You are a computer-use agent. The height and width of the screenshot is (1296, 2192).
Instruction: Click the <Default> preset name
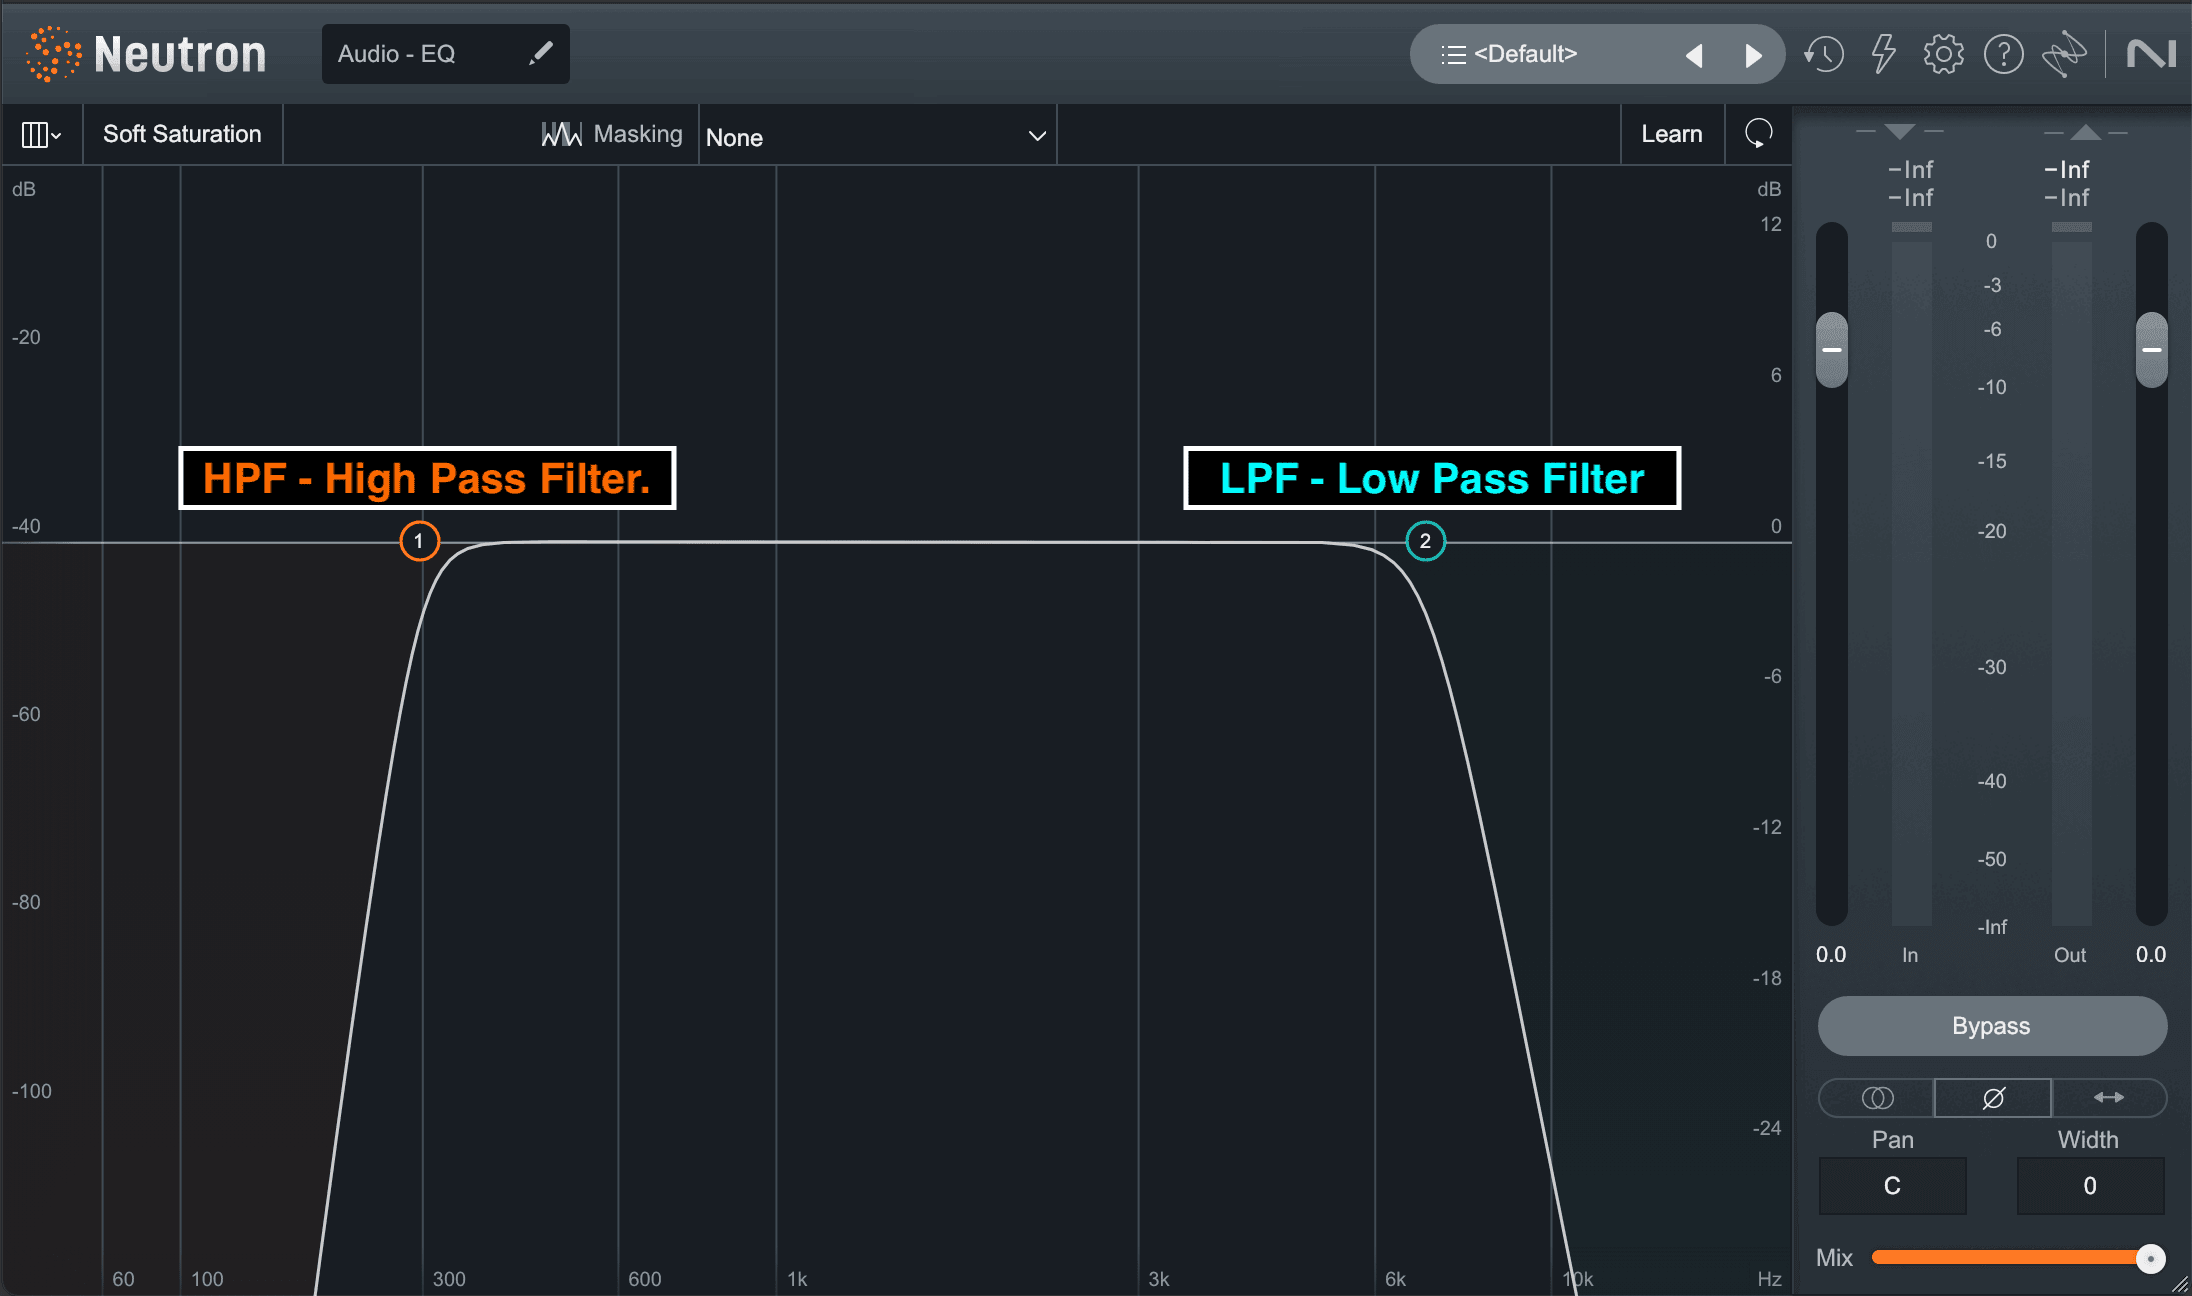[1525, 54]
